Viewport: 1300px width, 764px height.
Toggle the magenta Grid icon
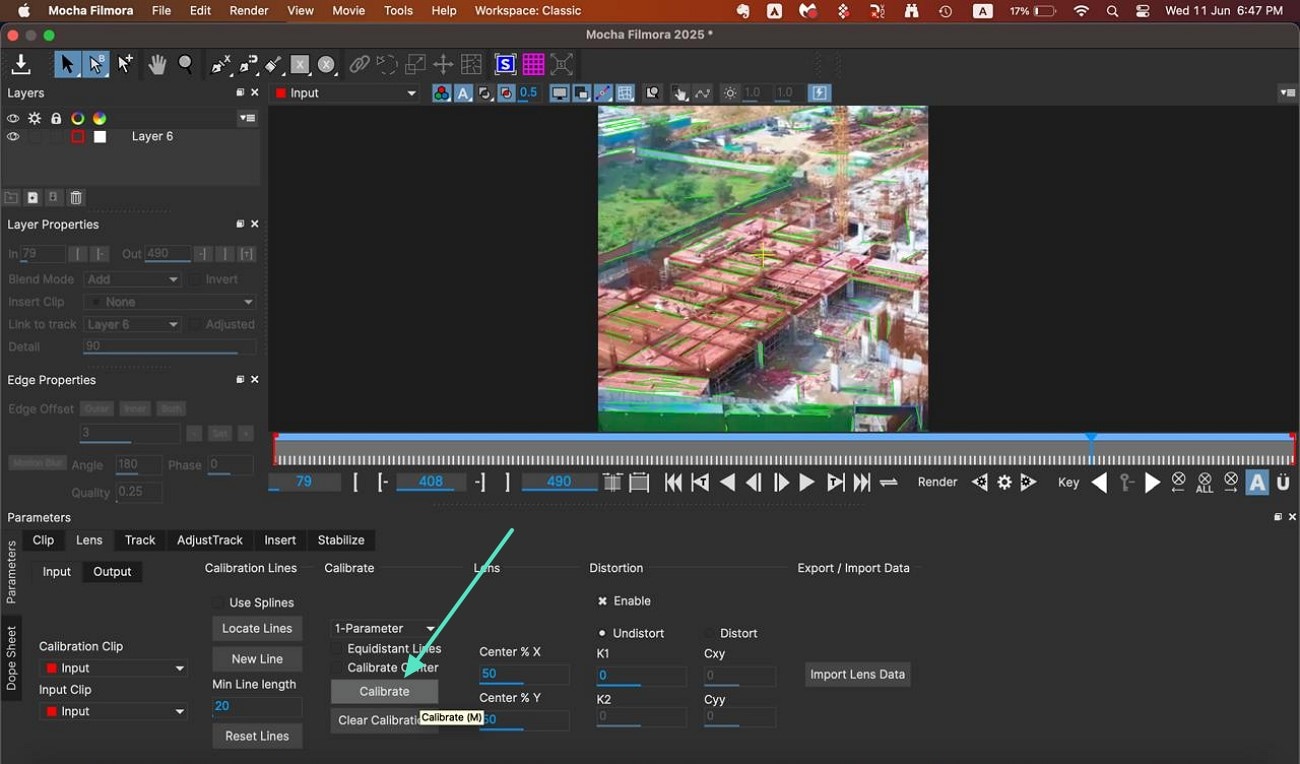tap(533, 65)
